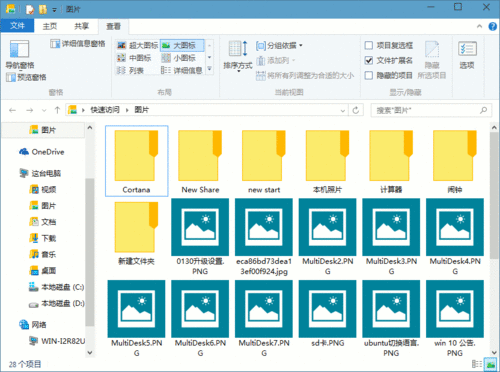
Task: Switch to Share (共享) tab
Action: tap(81, 26)
